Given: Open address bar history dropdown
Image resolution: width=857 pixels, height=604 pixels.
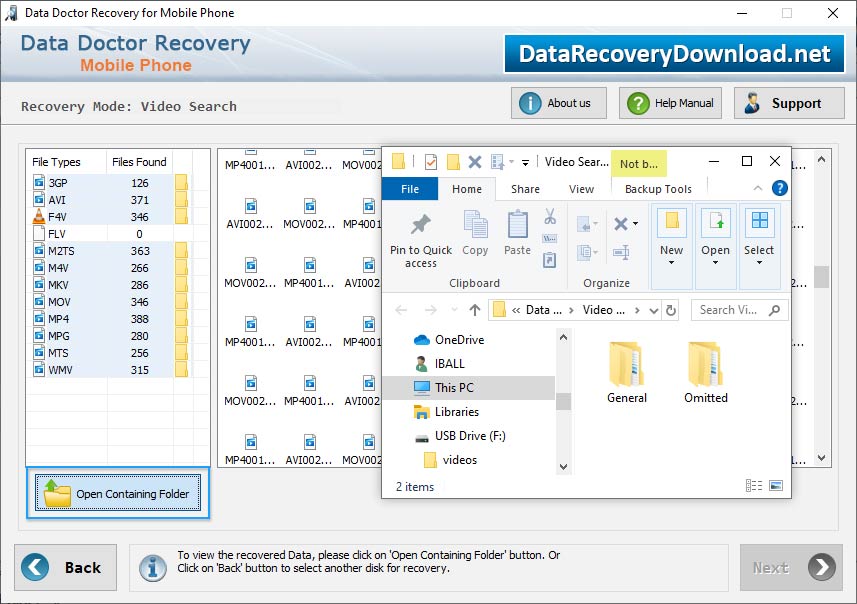Looking at the screenshot, I should coord(654,310).
